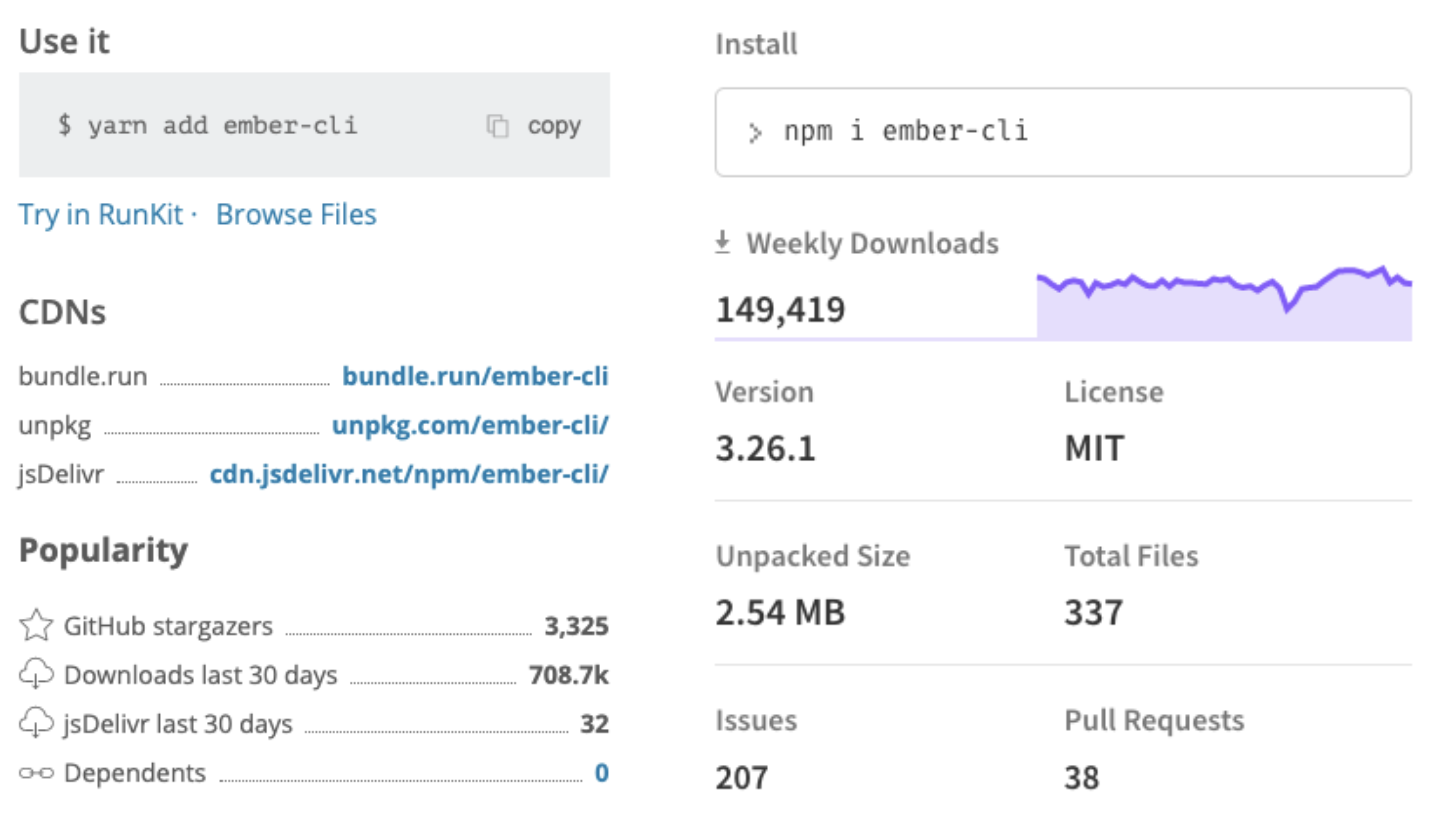
Task: Click the Issues count 207
Action: [x=742, y=777]
